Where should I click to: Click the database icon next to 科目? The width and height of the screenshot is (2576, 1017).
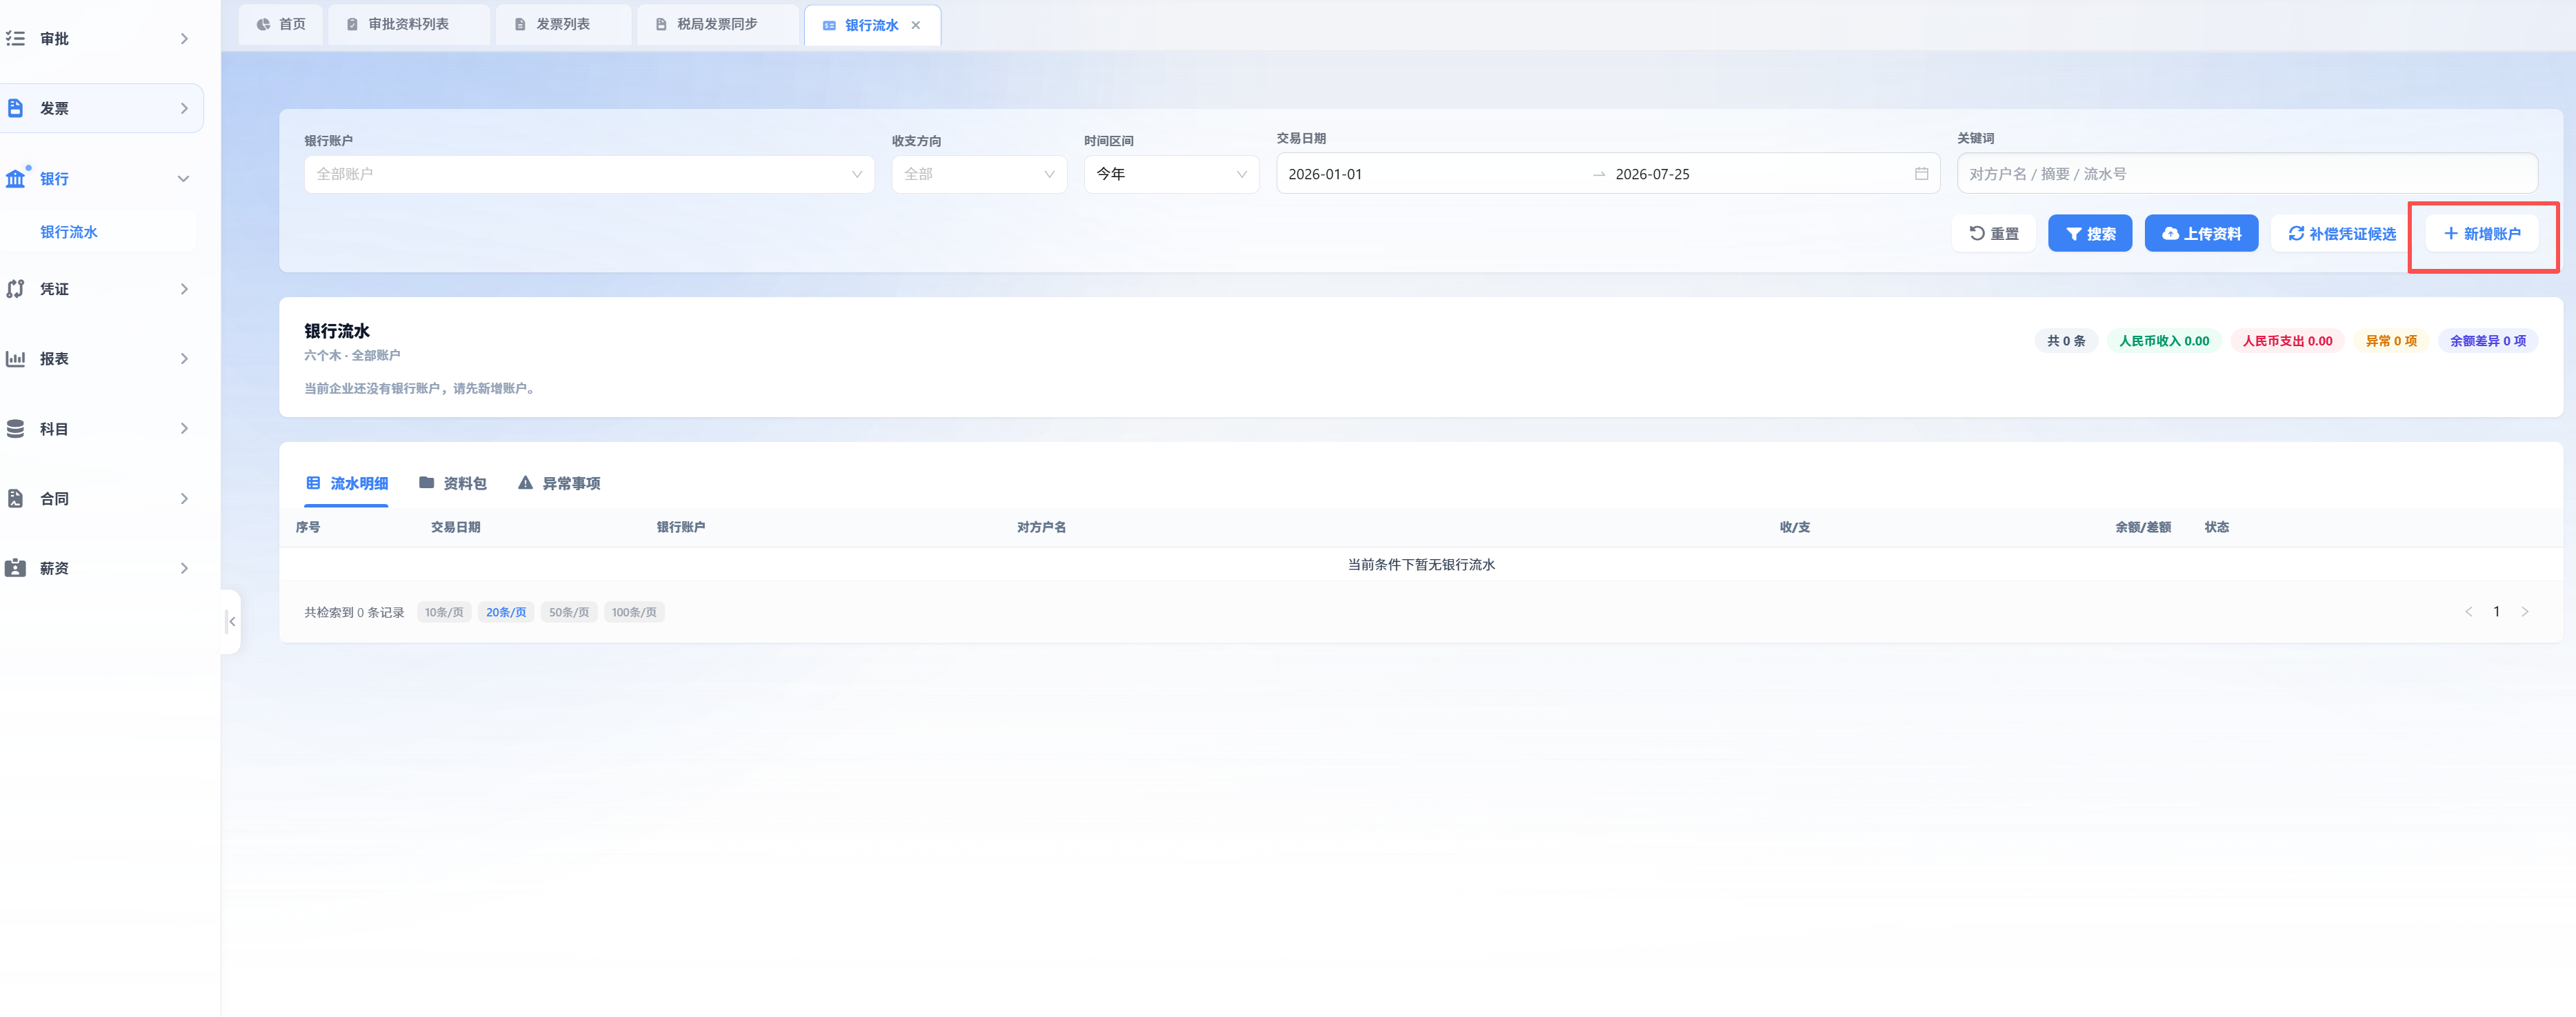click(x=15, y=428)
